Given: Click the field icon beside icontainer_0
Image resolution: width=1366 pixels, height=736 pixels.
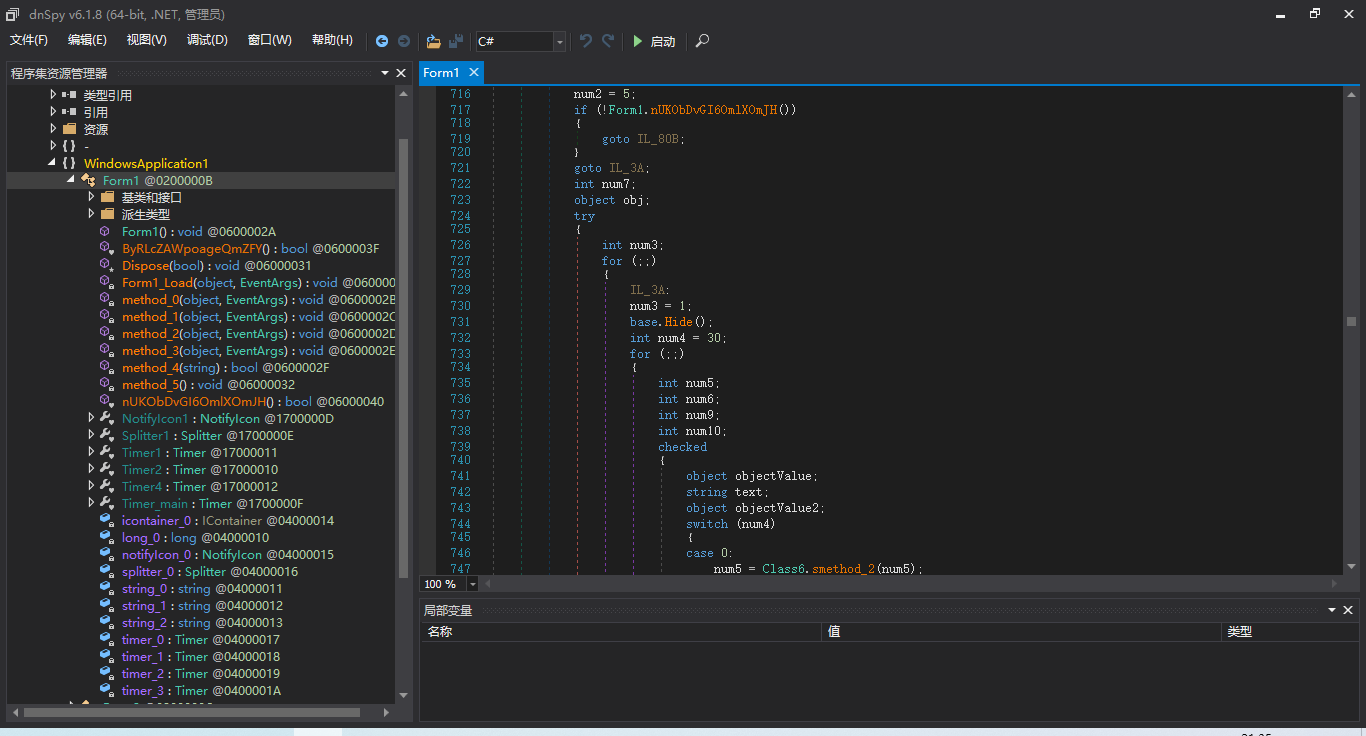Looking at the screenshot, I should click(x=106, y=520).
